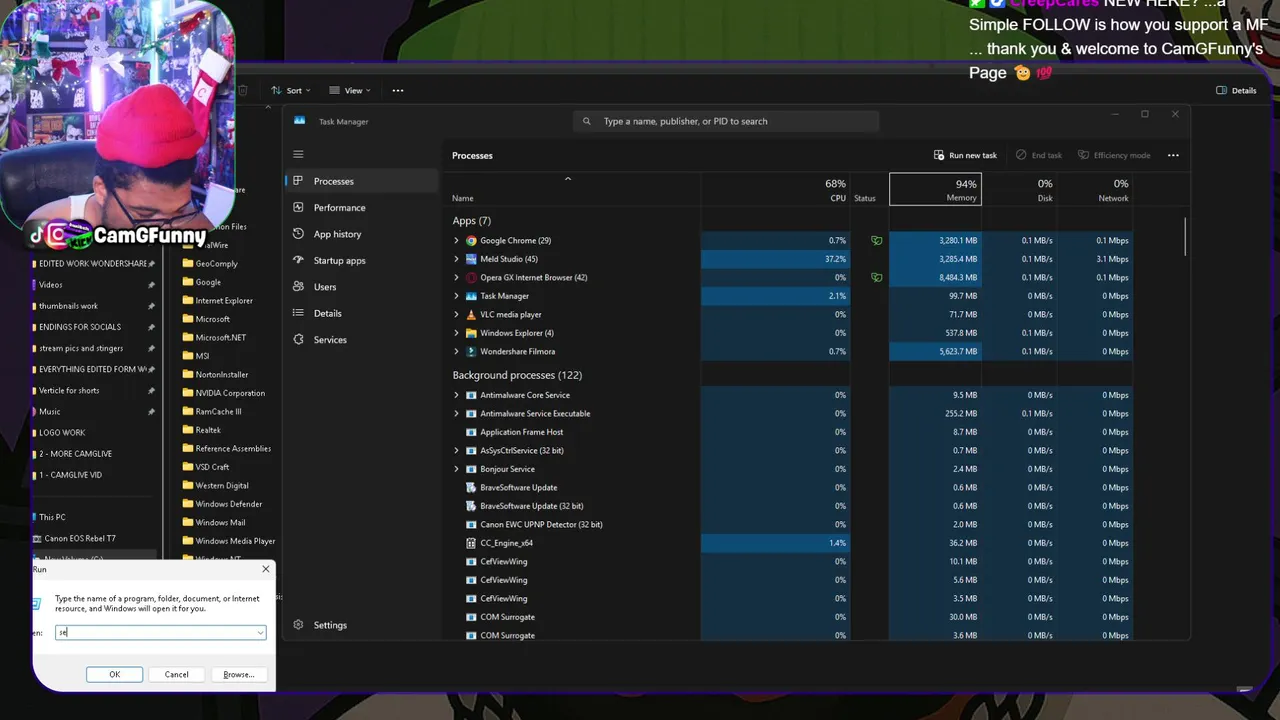
Task: Click the search magnifier icon in Task Manager
Action: [587, 121]
